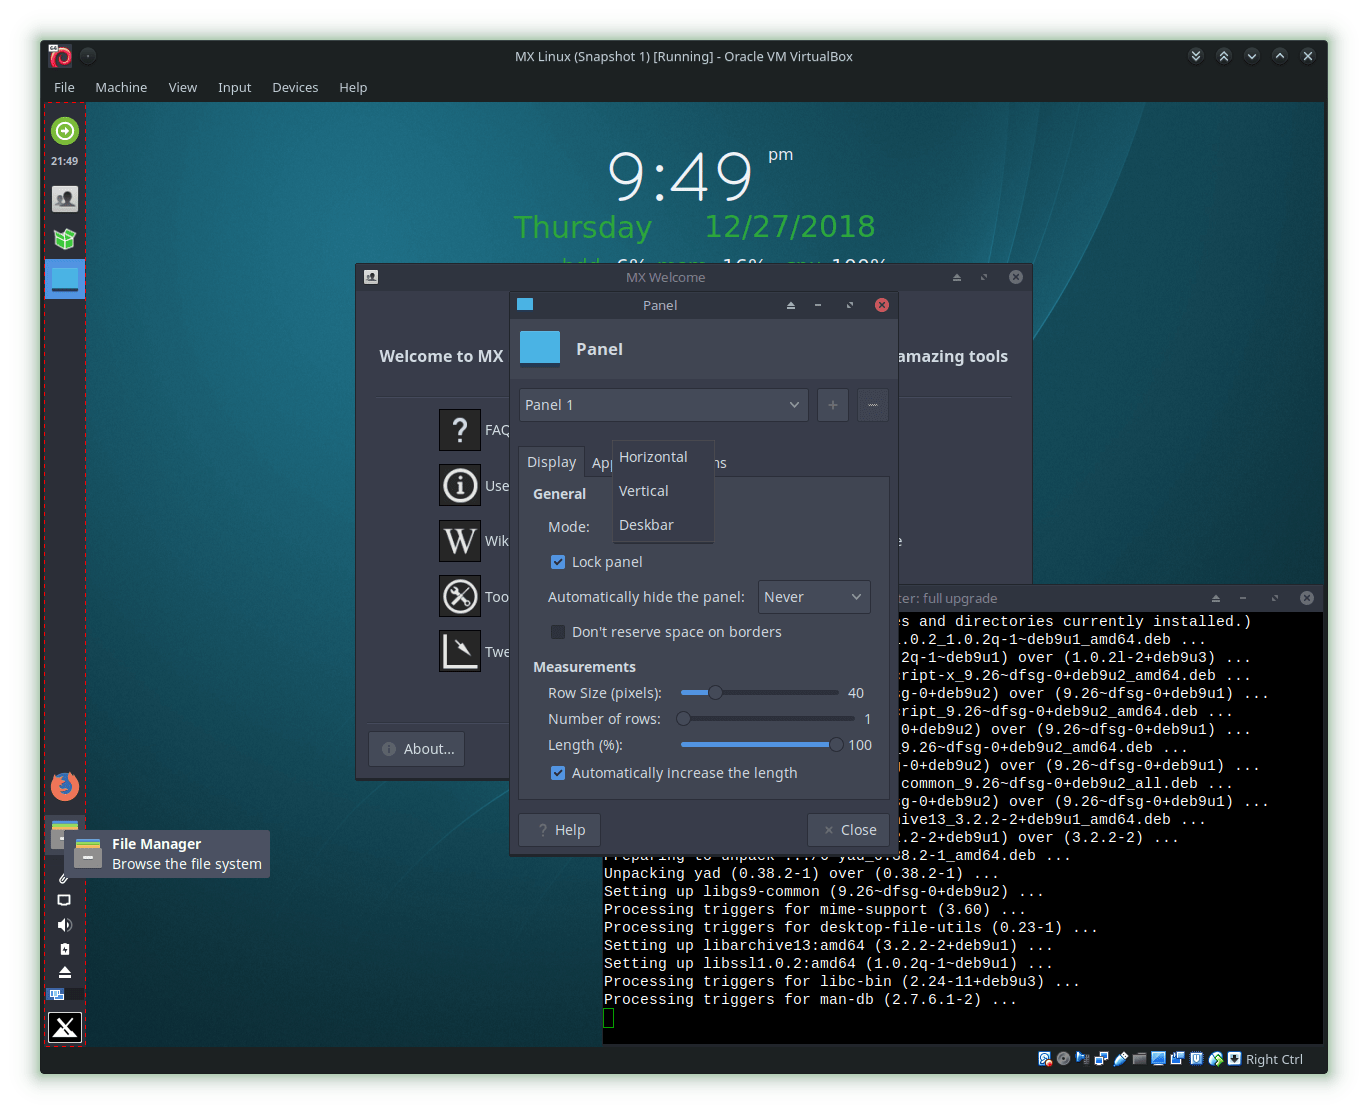The width and height of the screenshot is (1368, 1114).
Task: Open the Automatically hide the panel dropdown
Action: (813, 597)
